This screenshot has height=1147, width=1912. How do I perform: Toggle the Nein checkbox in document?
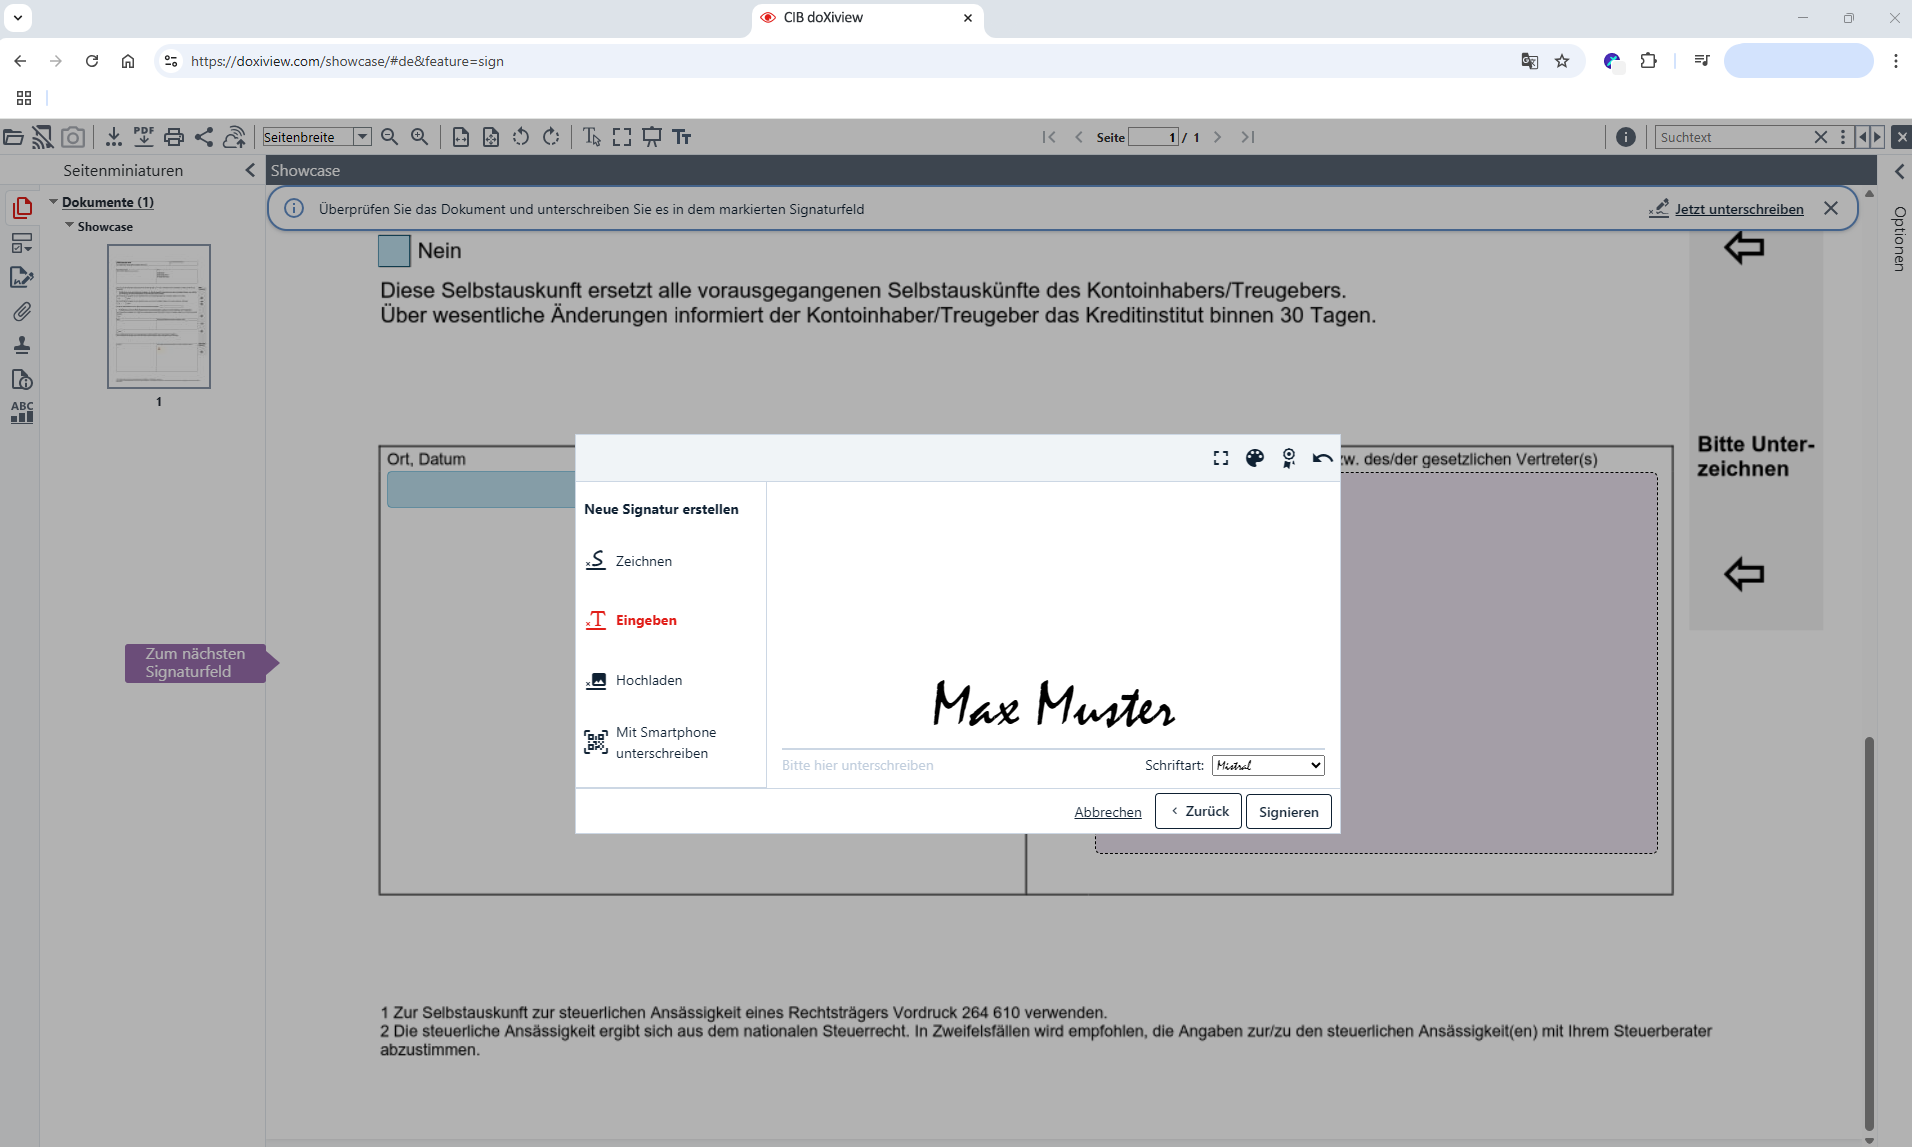point(394,251)
